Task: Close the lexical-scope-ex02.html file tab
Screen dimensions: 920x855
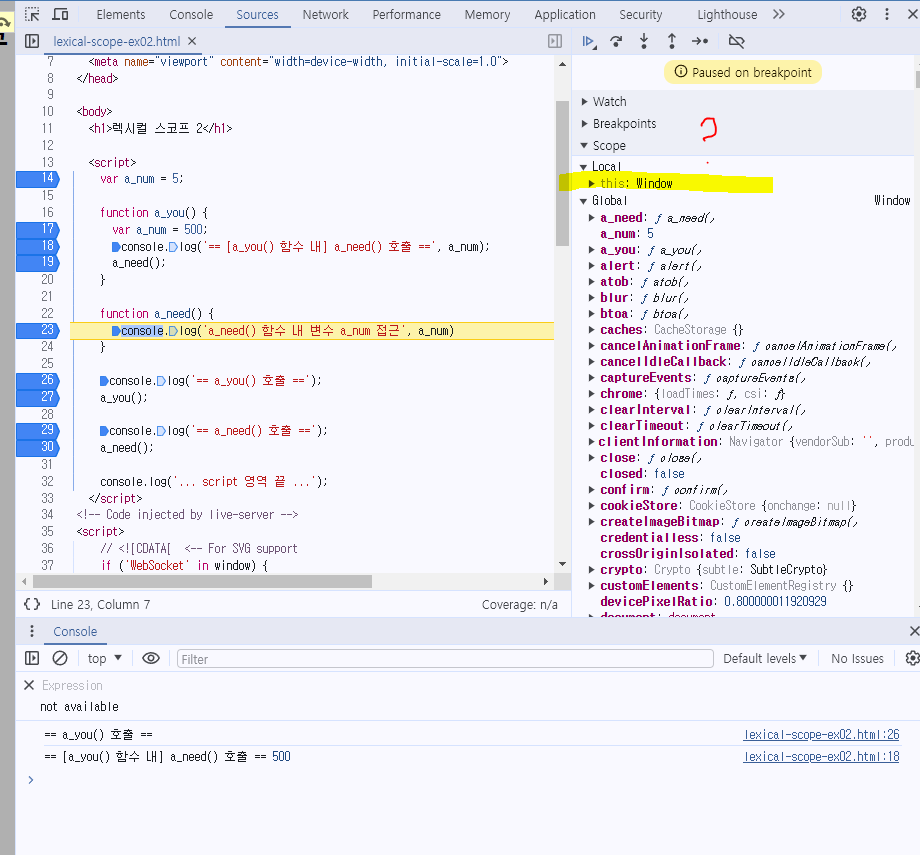Action: tap(192, 41)
